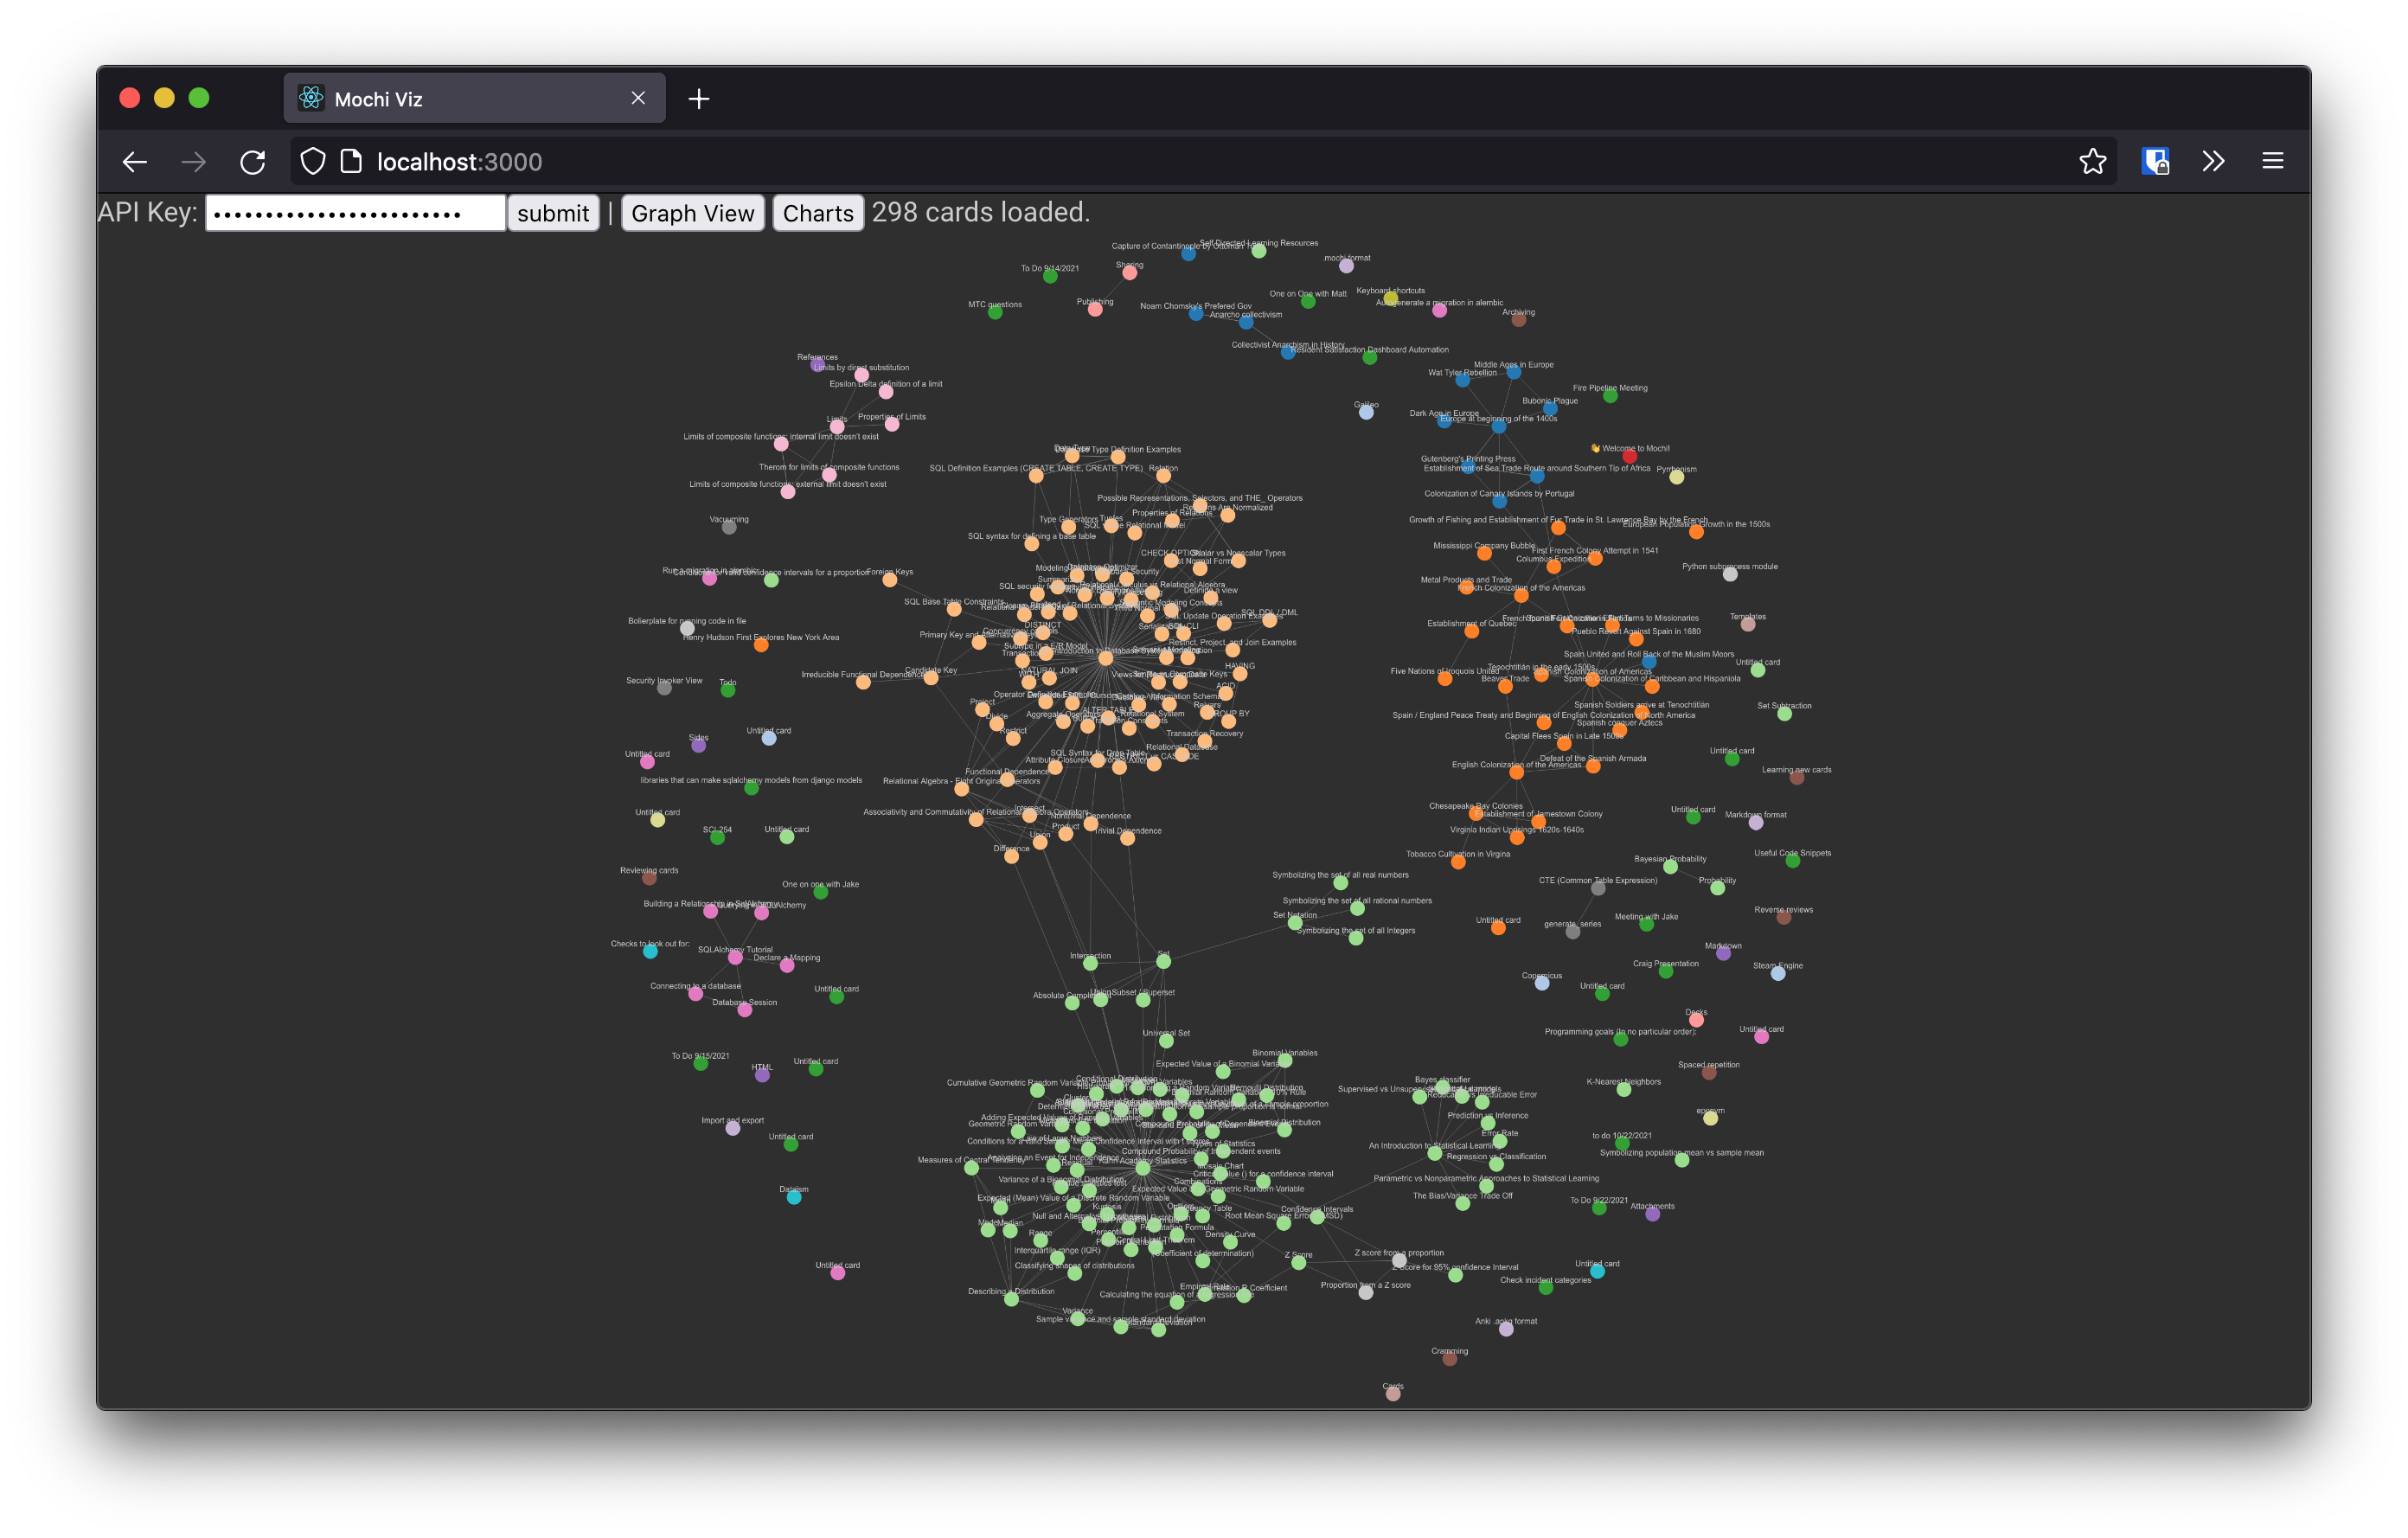Switch to Graph View
2408x1538 pixels.
(692, 213)
